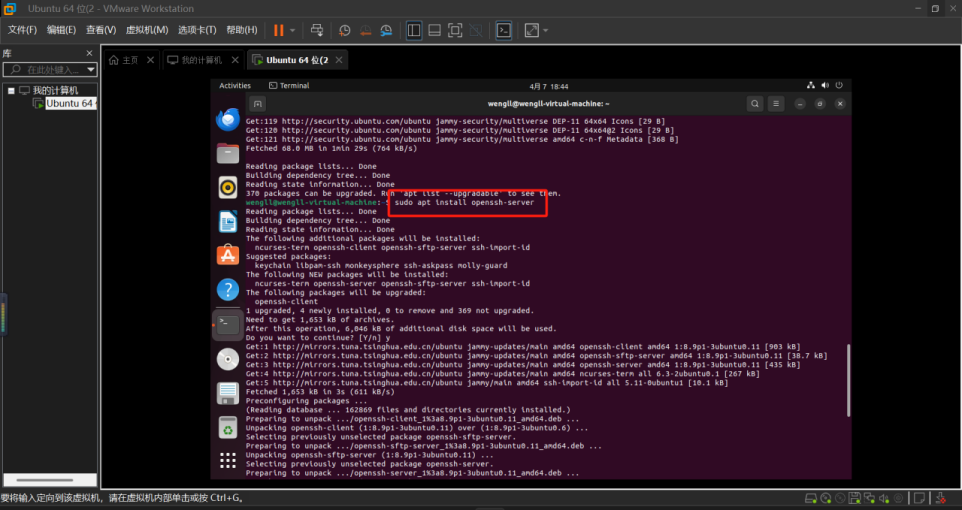Open Files from the Ubuntu dock
This screenshot has width=962, height=510.
coord(228,153)
